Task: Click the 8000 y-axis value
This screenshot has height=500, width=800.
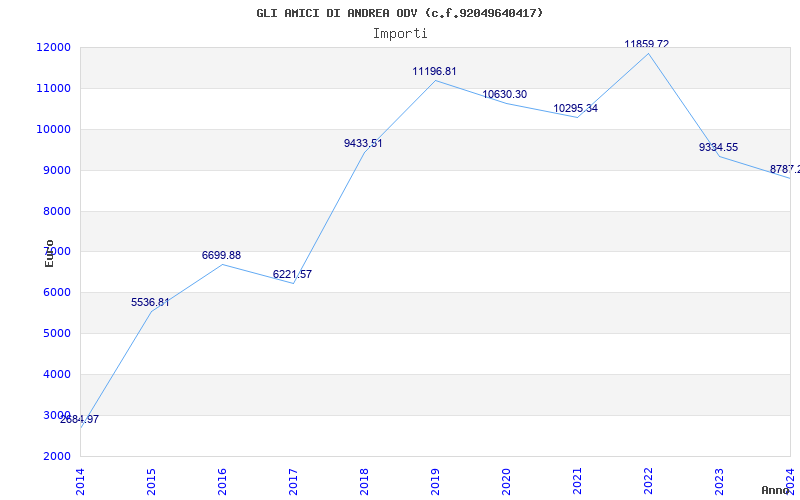Action: click(56, 211)
